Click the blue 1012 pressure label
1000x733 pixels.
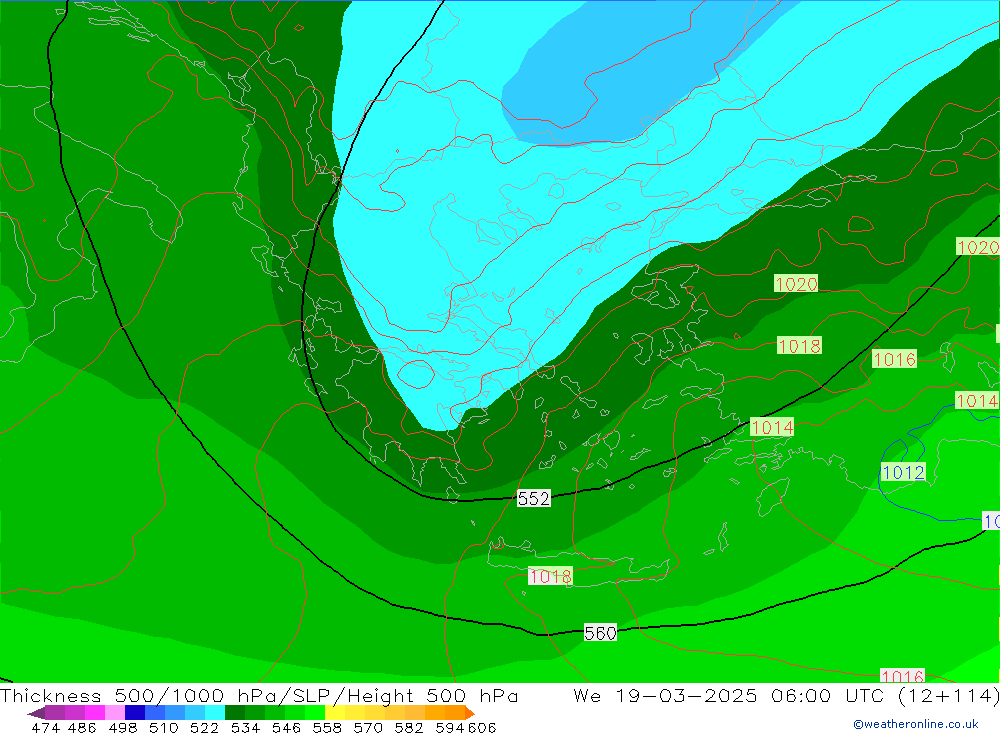tap(902, 472)
